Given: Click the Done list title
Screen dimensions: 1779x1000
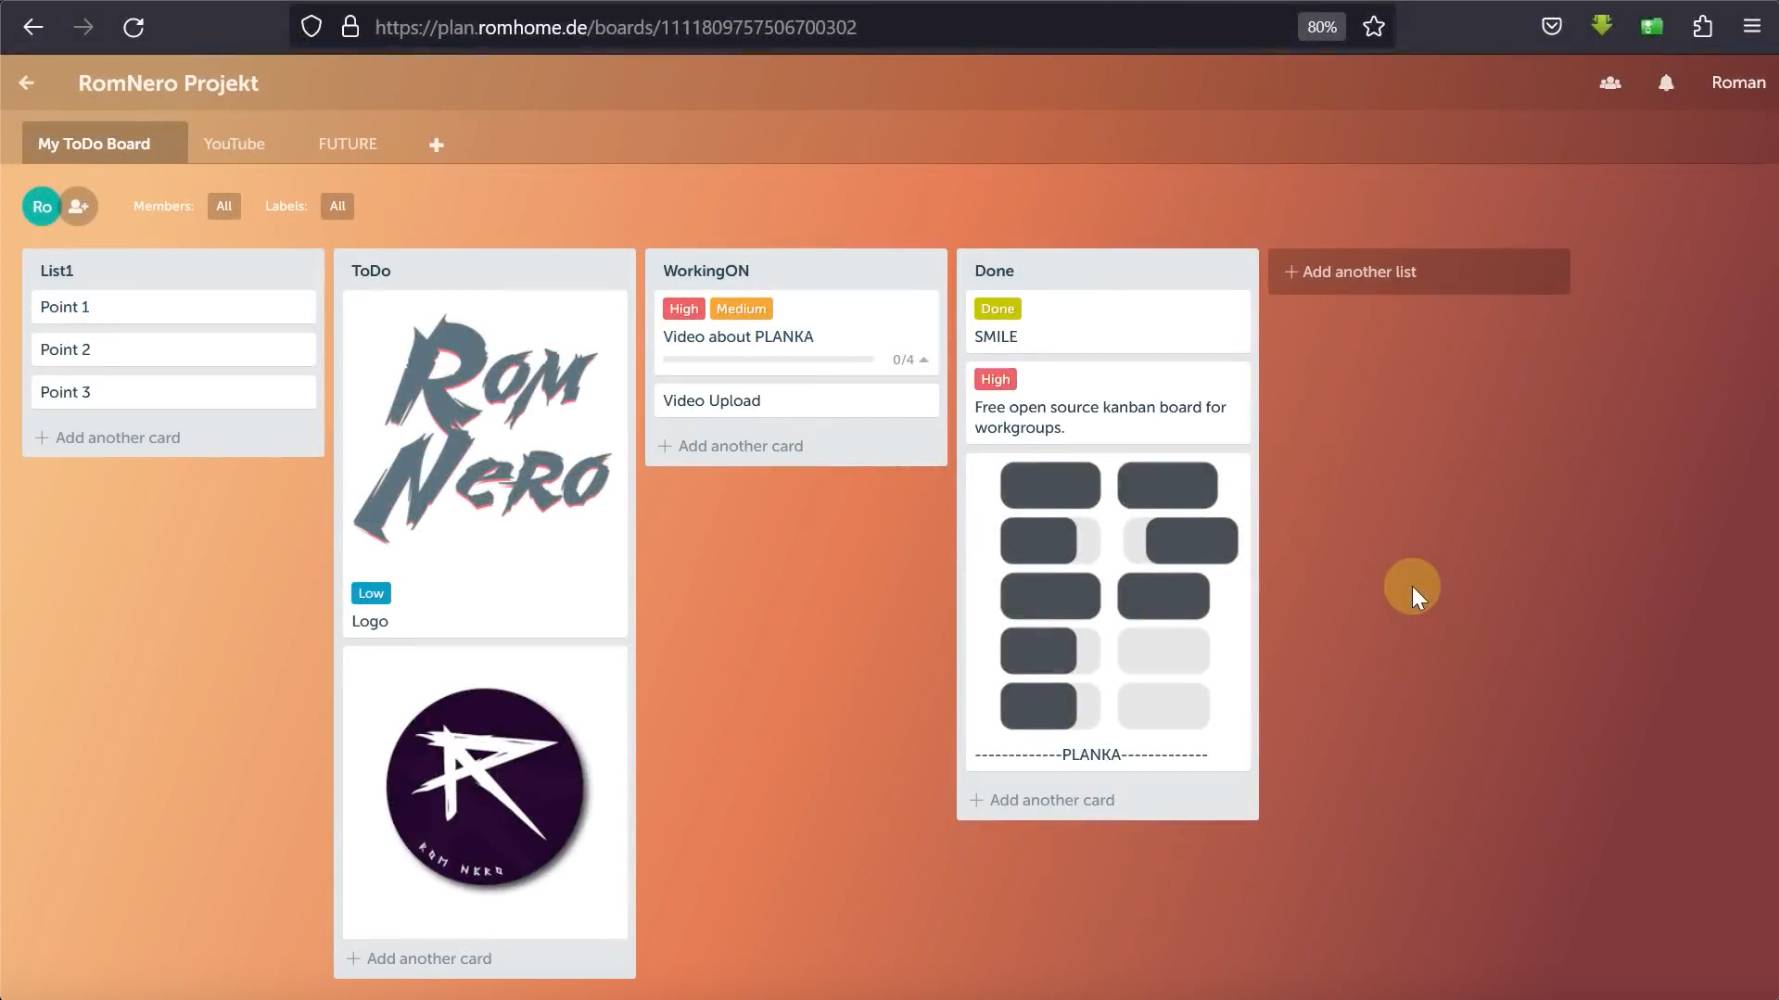Looking at the screenshot, I should coord(994,270).
